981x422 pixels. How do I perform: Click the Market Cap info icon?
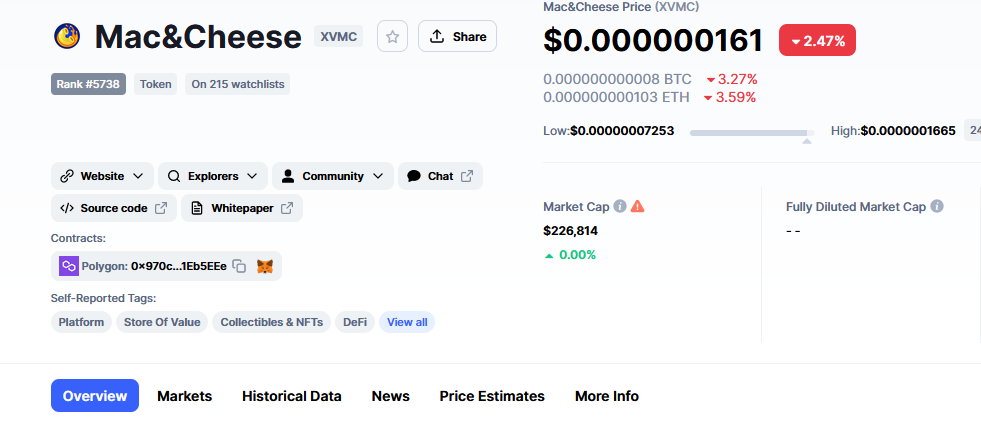coord(619,206)
